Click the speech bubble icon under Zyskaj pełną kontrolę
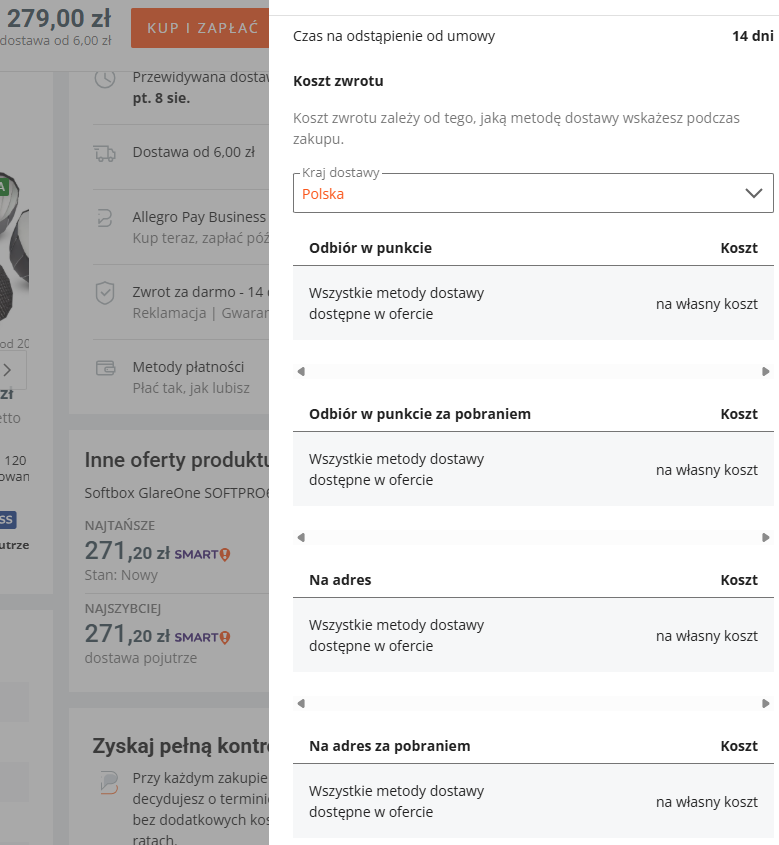Viewport: 779px width, 845px height. pos(109,783)
